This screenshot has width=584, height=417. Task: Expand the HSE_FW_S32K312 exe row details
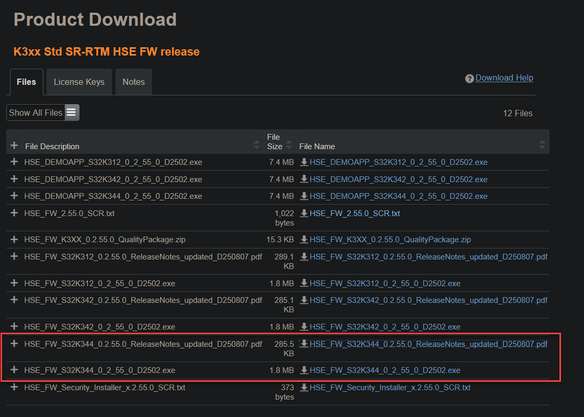(14, 283)
